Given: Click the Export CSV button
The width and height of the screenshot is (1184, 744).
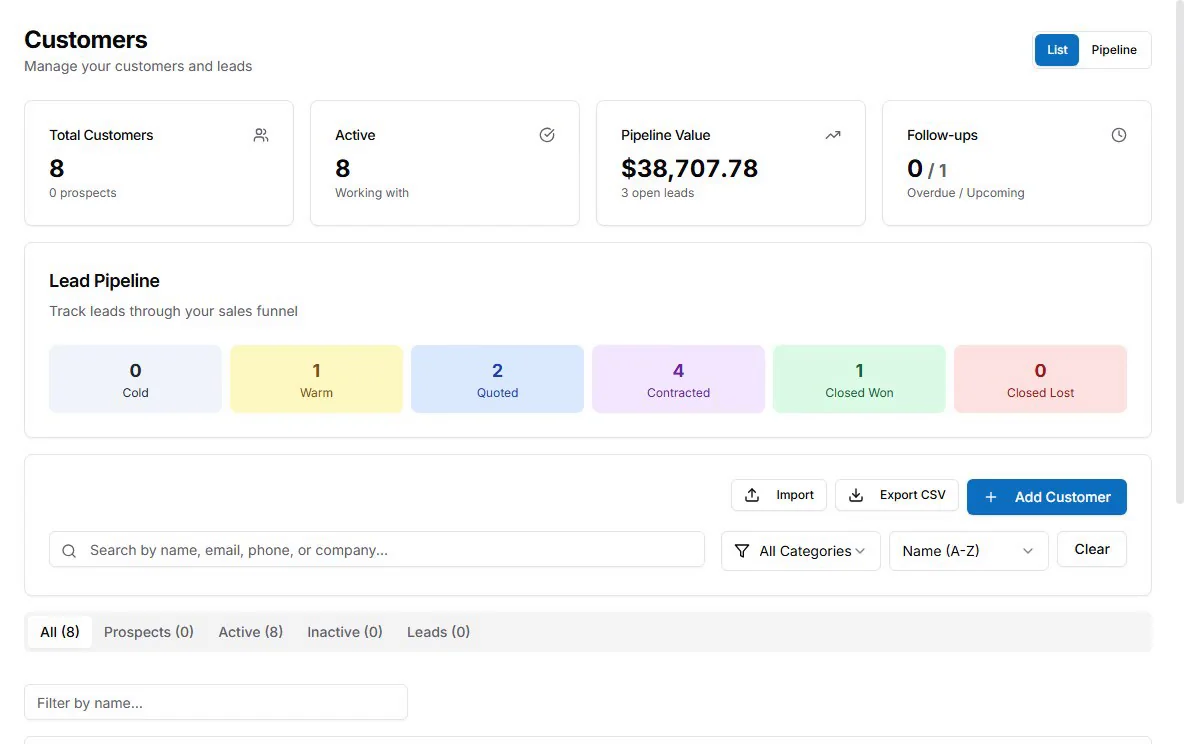Looking at the screenshot, I should pyautogui.click(x=896, y=495).
